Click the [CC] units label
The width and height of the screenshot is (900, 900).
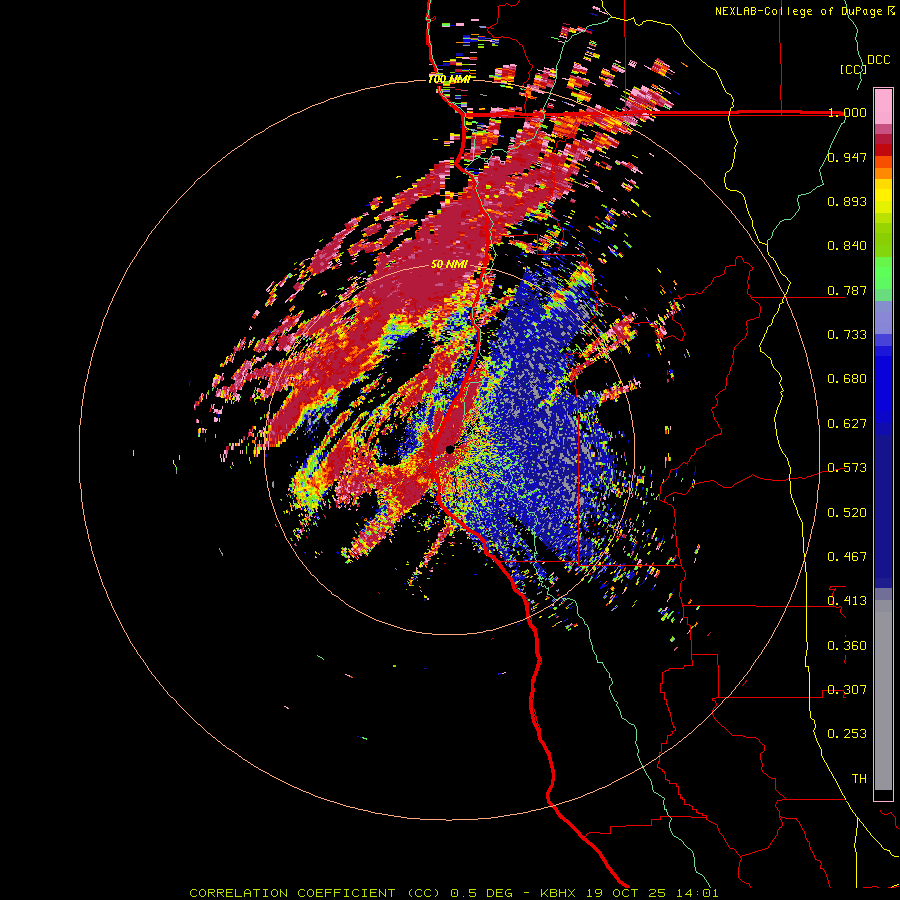tap(853, 69)
